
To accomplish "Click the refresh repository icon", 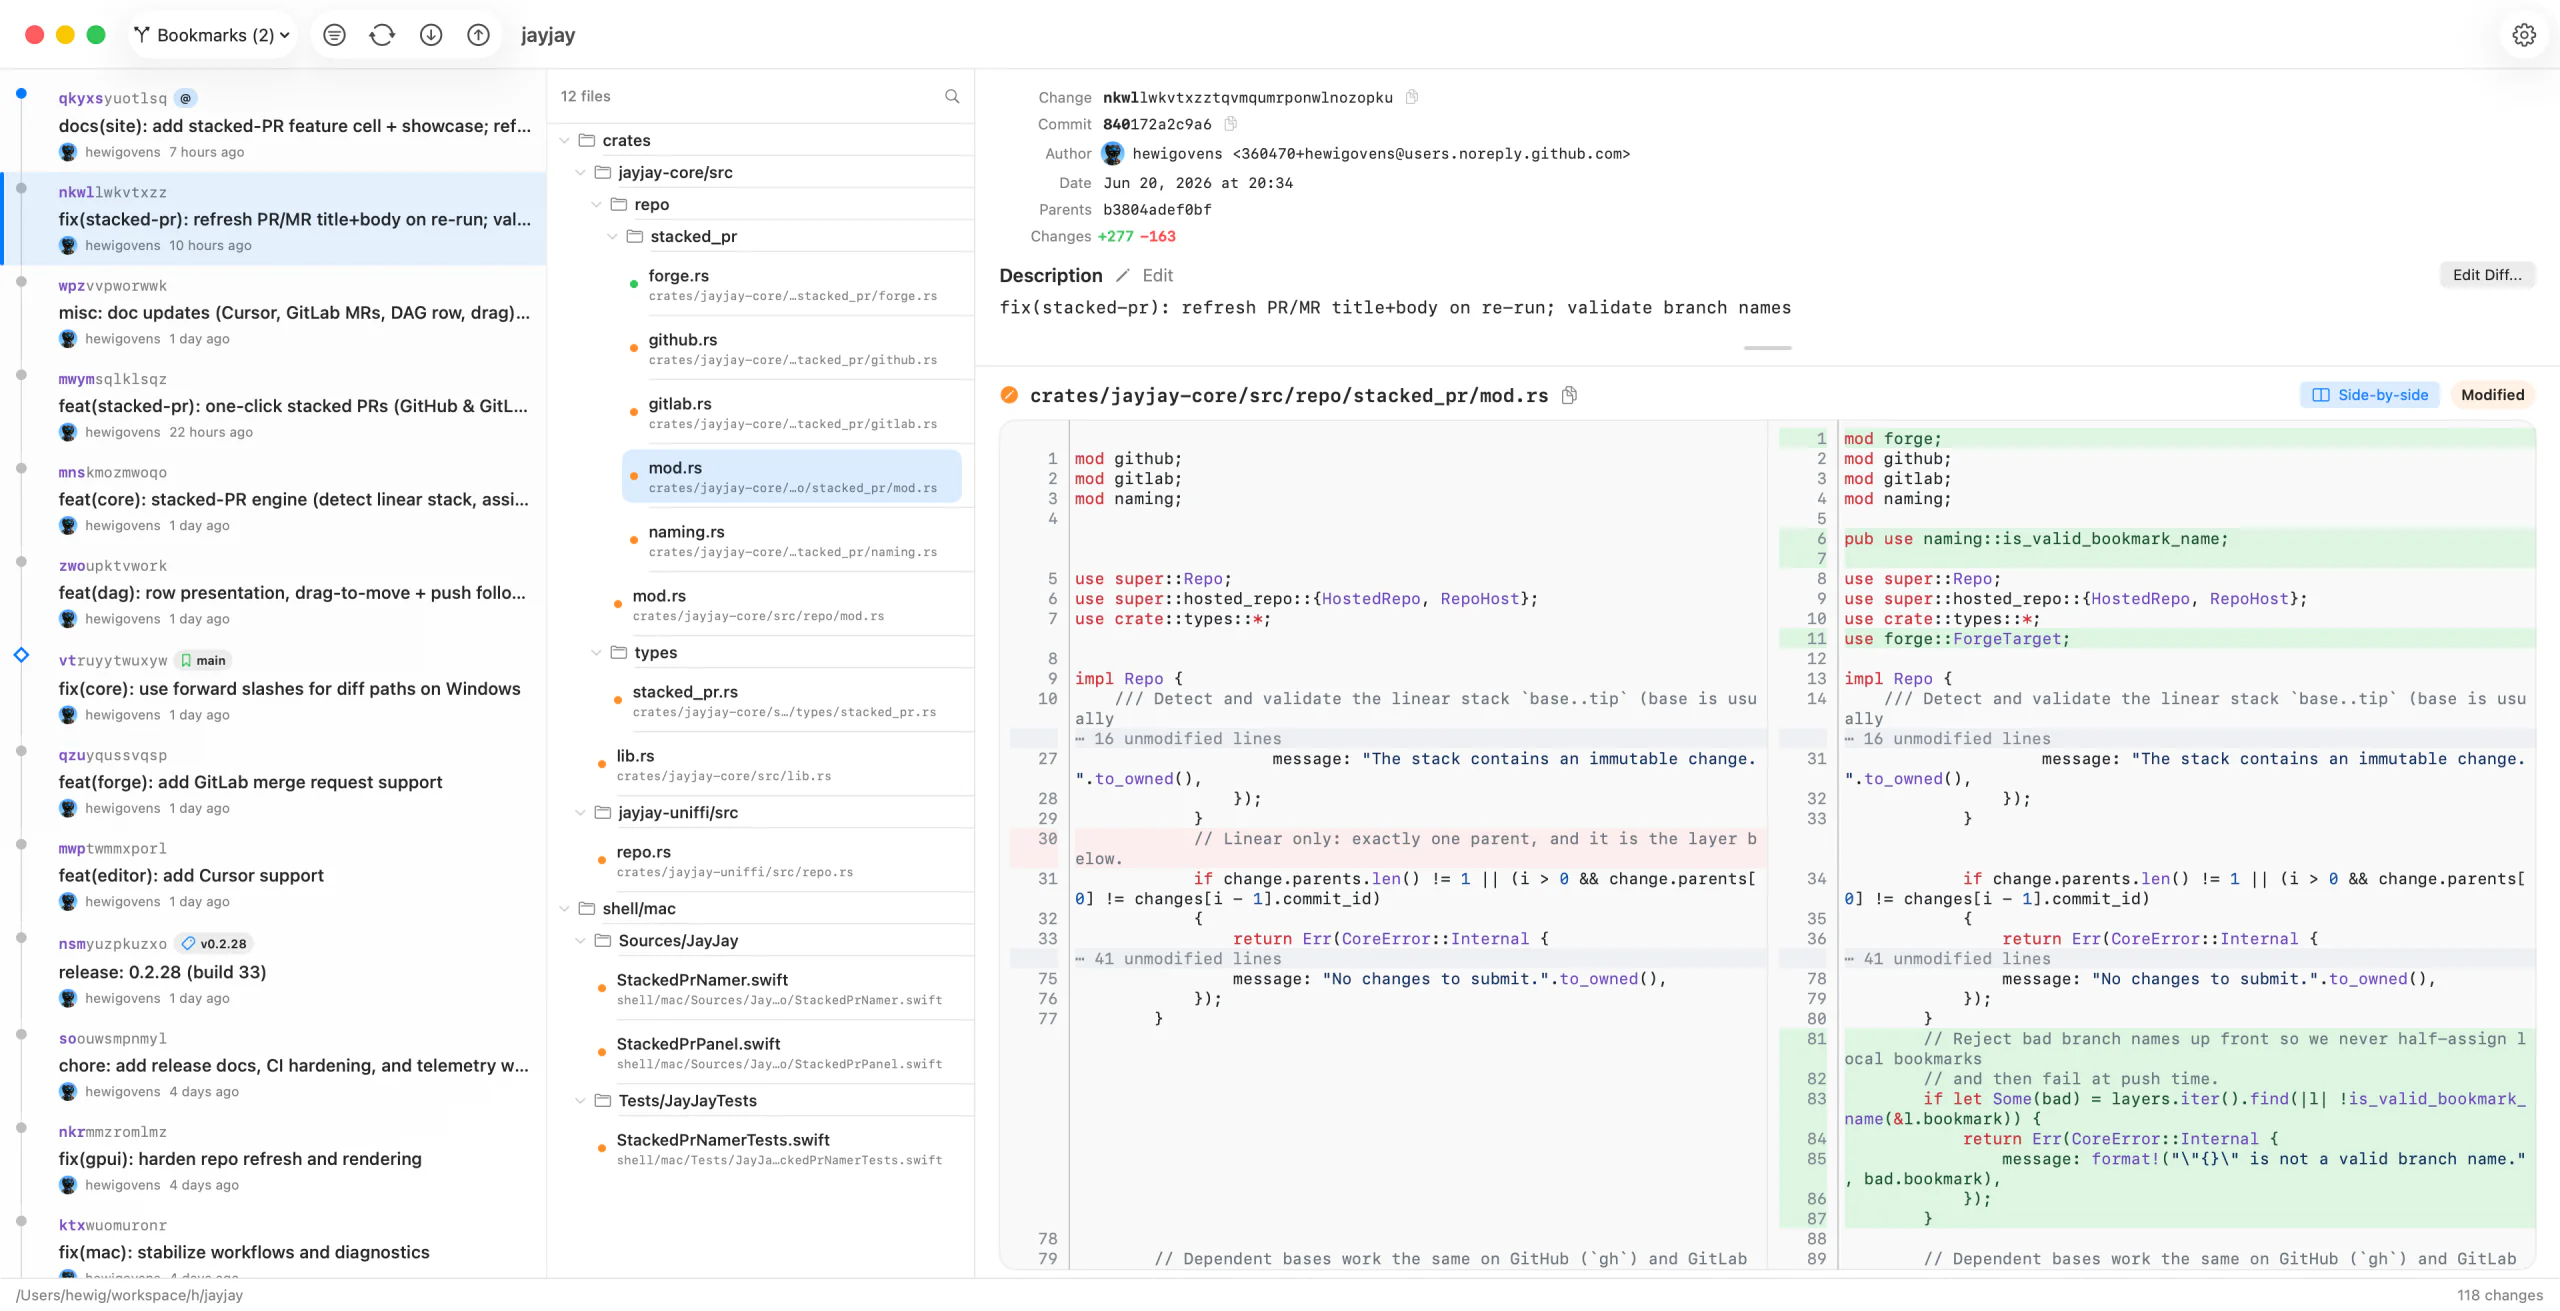I will [382, 35].
